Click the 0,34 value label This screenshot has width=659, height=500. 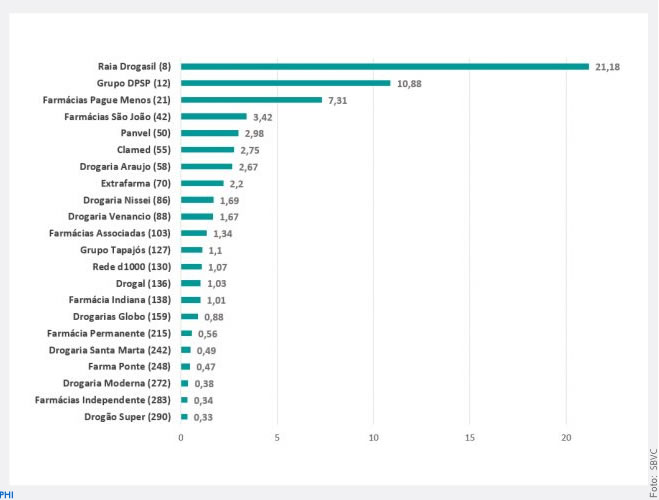coord(203,401)
